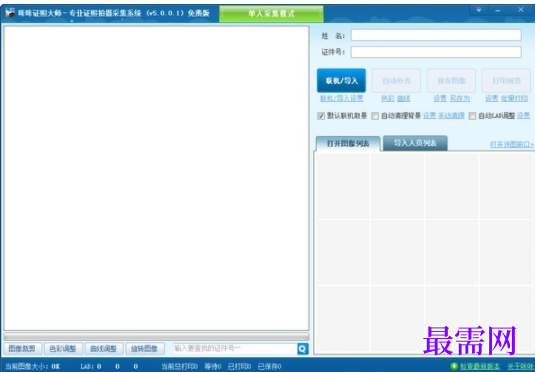
Task: Click the 图像裁剪 button
Action: (x=22, y=349)
